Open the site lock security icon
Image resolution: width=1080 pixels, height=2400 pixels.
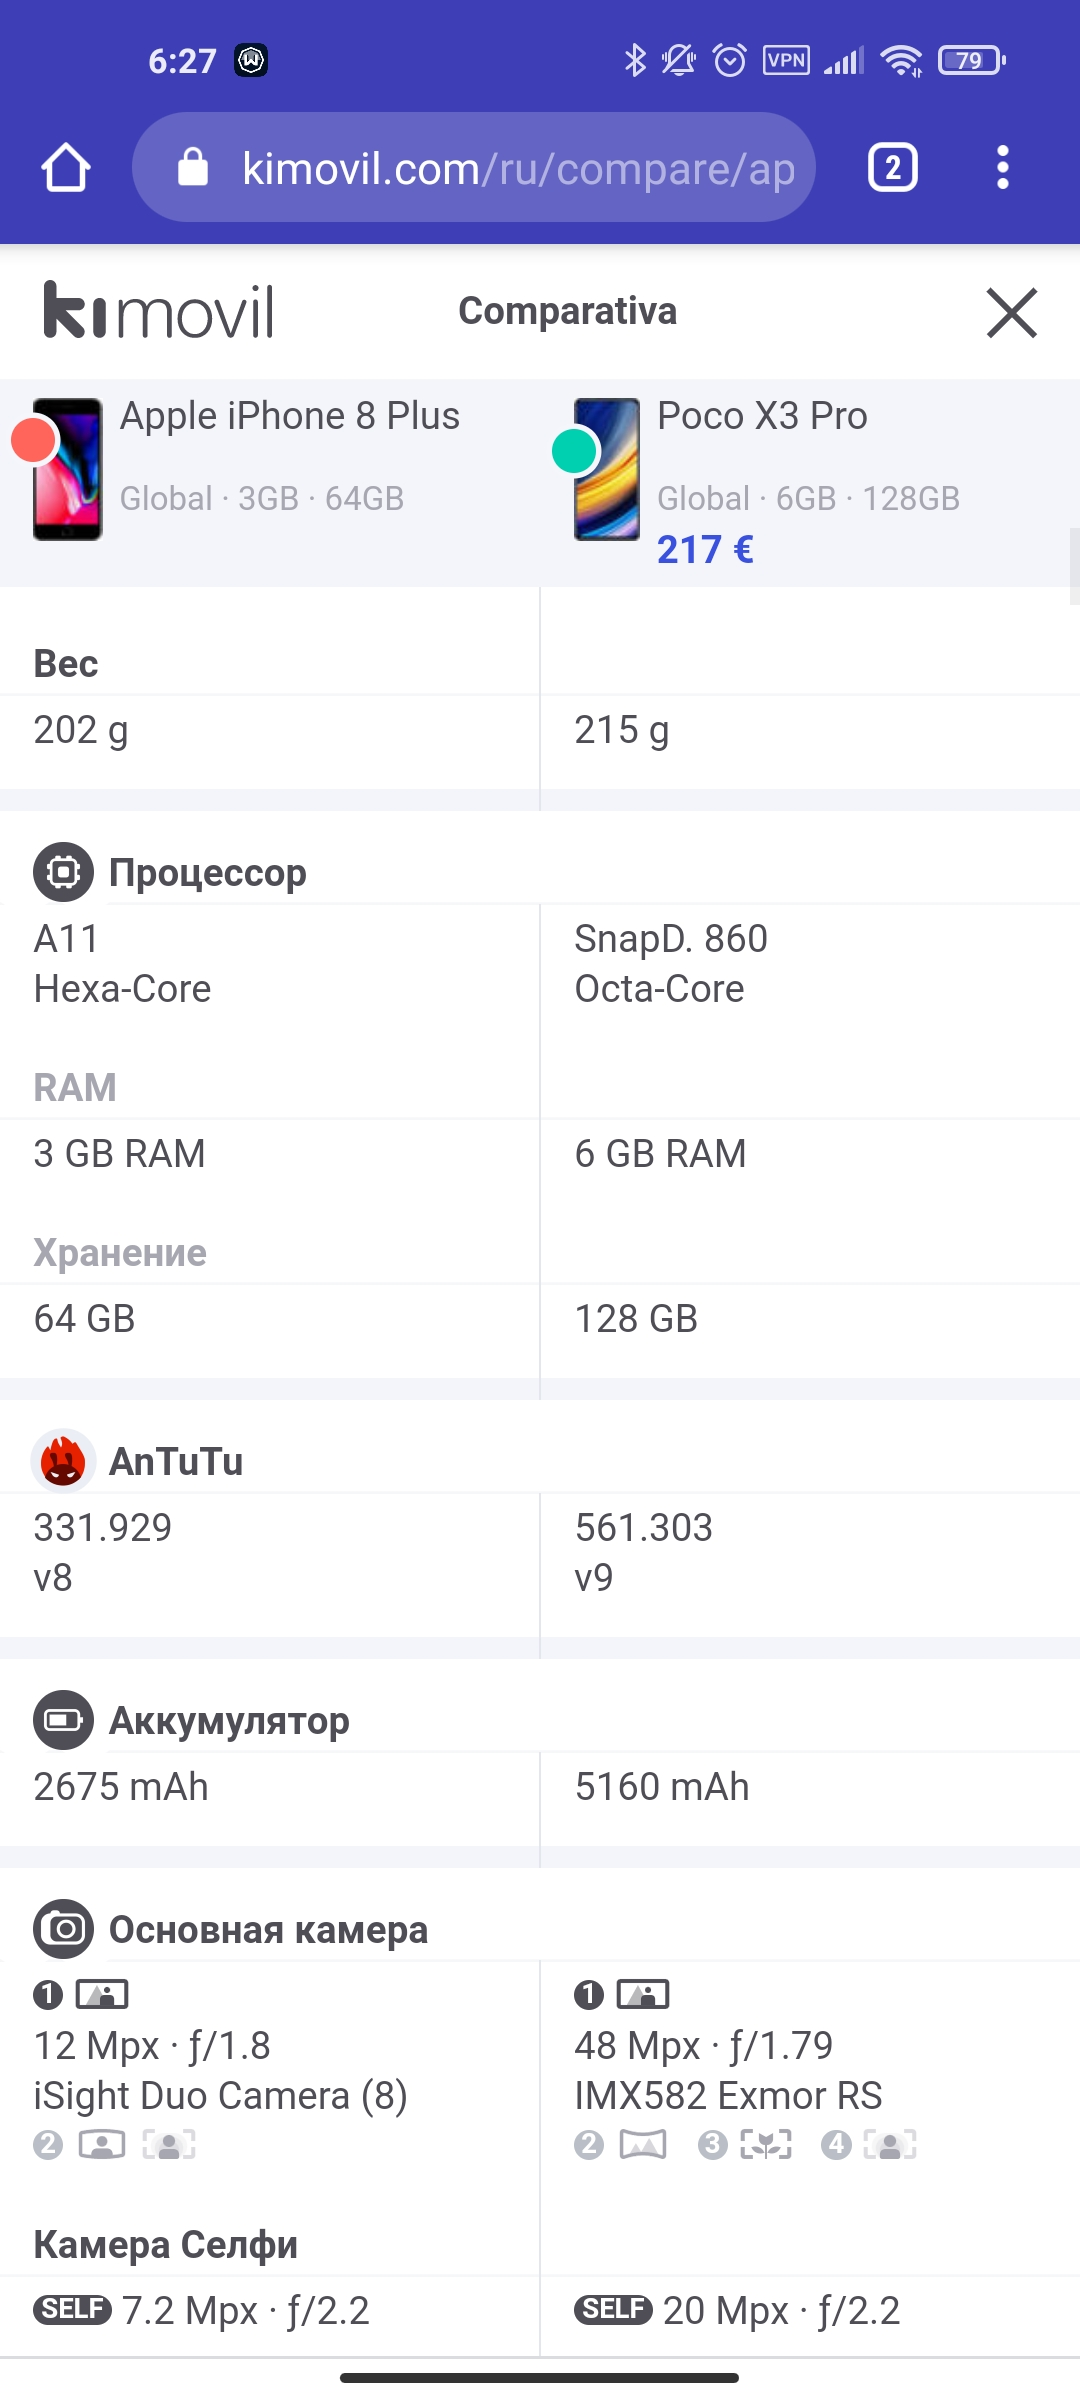click(x=193, y=167)
